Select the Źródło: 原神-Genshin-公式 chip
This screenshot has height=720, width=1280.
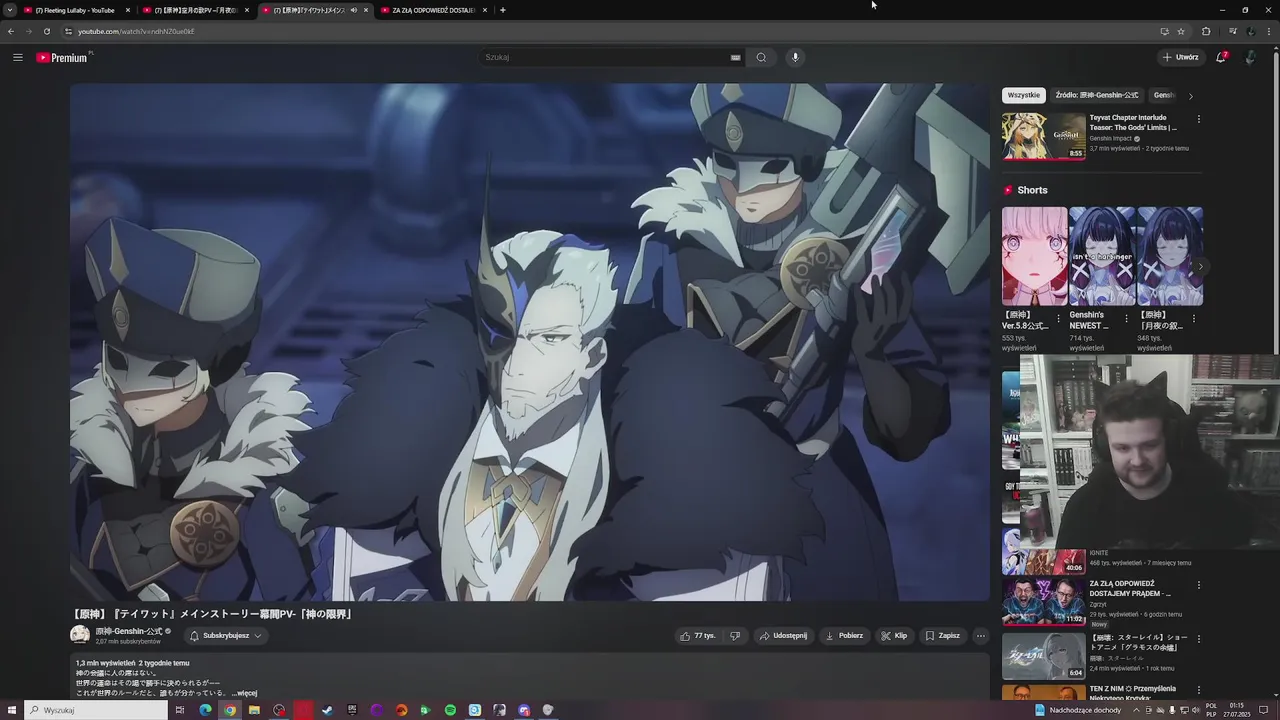[1096, 95]
